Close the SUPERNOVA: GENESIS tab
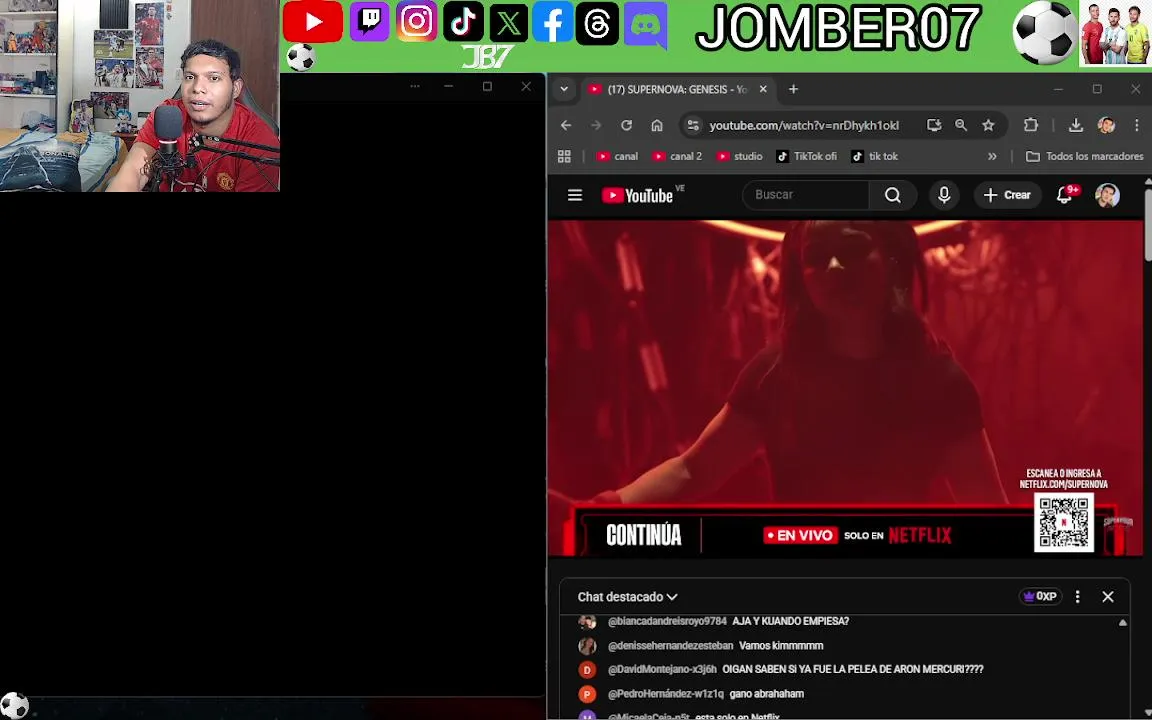This screenshot has width=1152, height=720. point(763,90)
